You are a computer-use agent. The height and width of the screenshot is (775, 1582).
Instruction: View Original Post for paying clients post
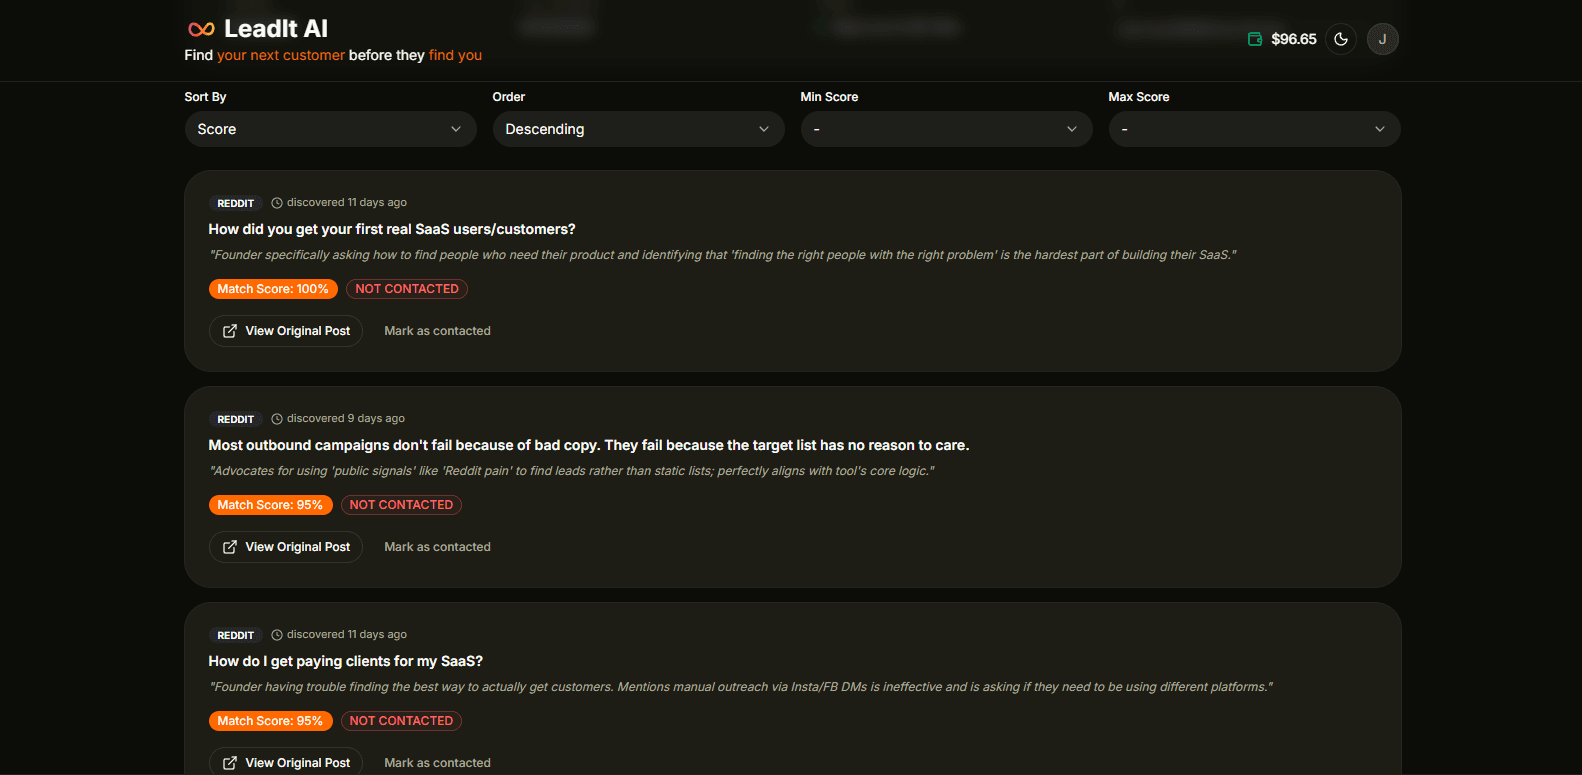[286, 762]
